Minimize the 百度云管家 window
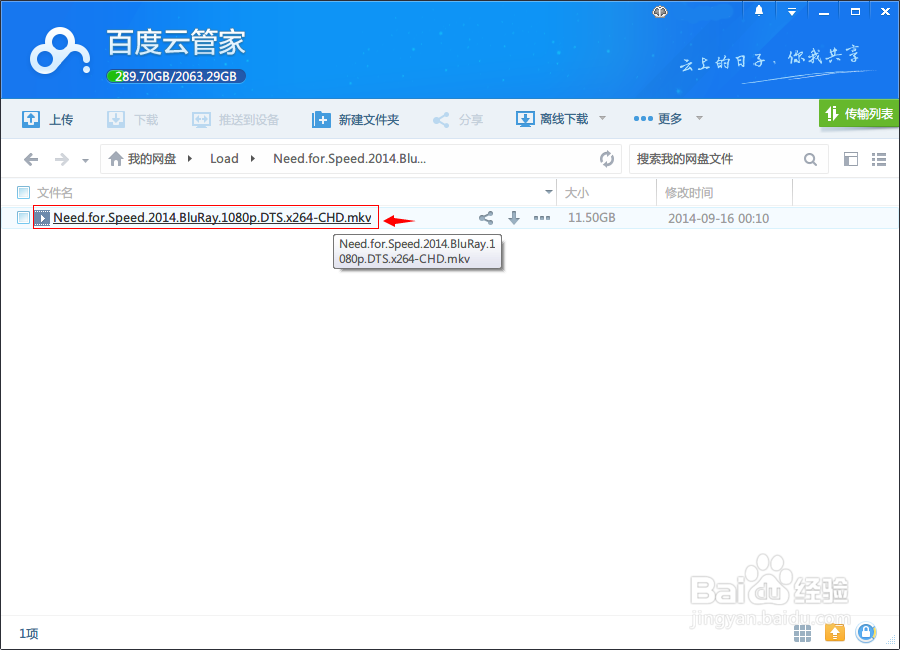This screenshot has width=900, height=650. [x=824, y=12]
